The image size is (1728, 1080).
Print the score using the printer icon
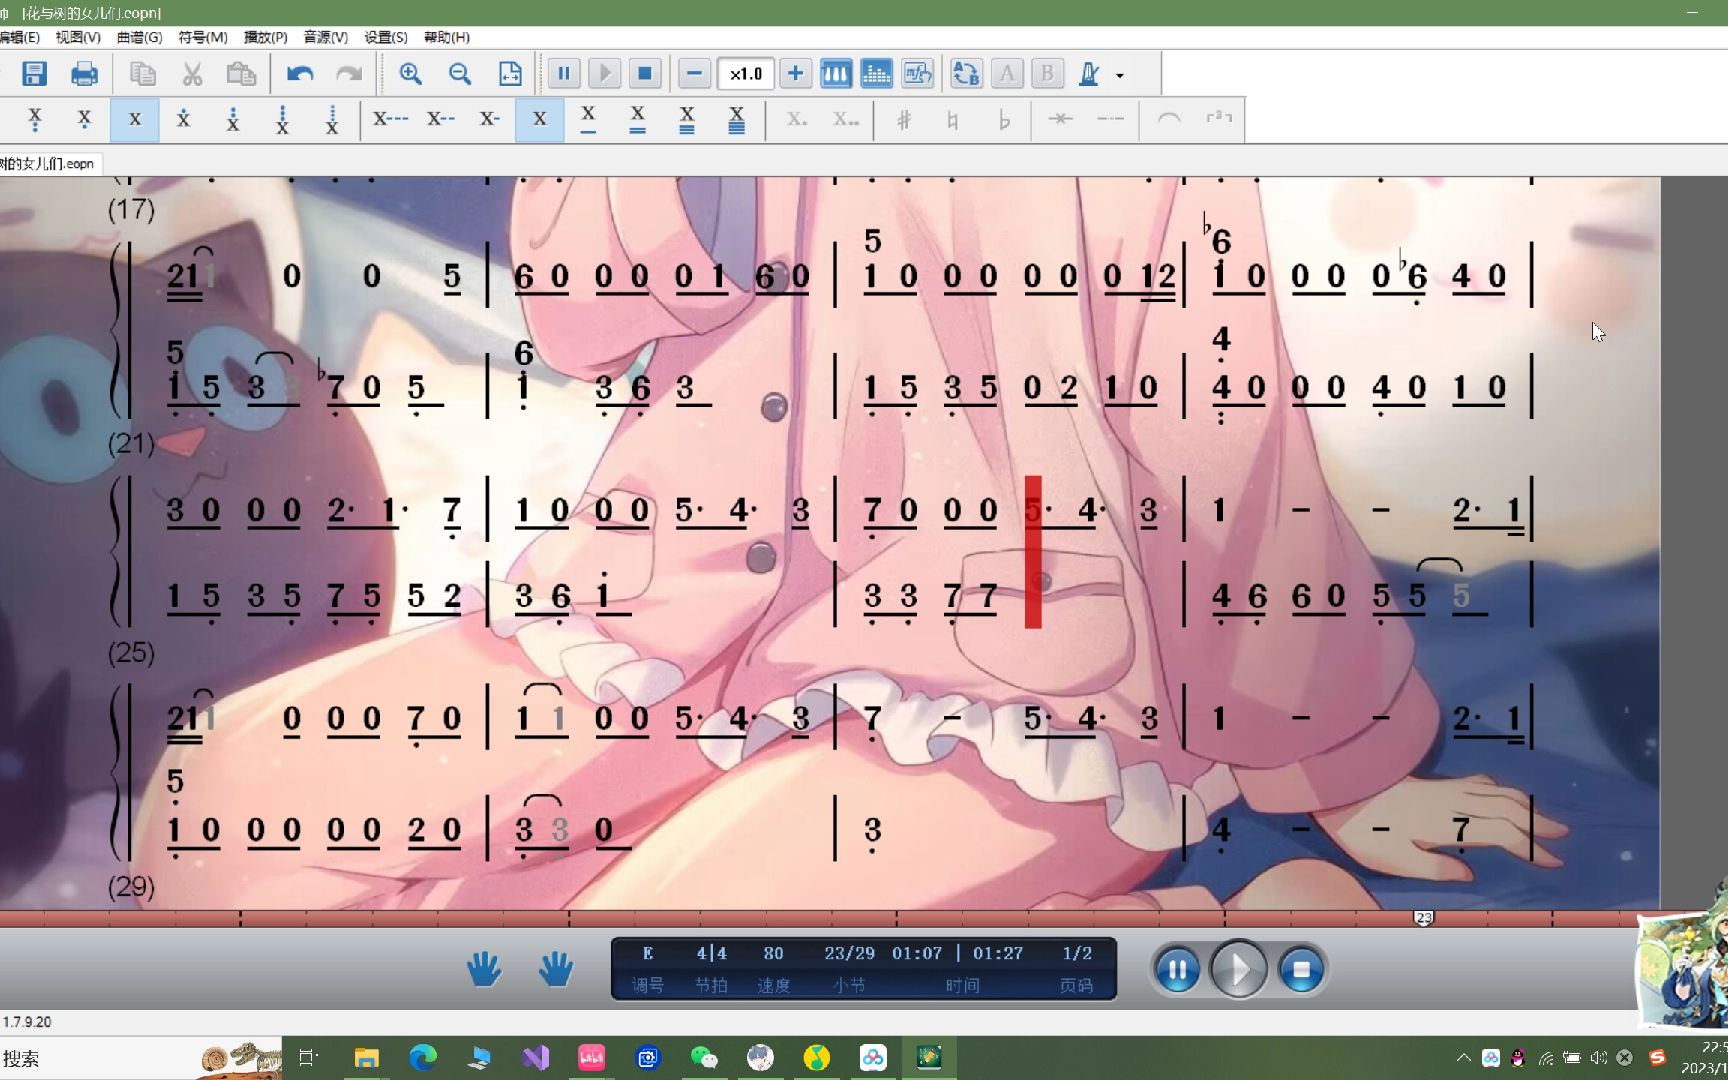[x=84, y=74]
